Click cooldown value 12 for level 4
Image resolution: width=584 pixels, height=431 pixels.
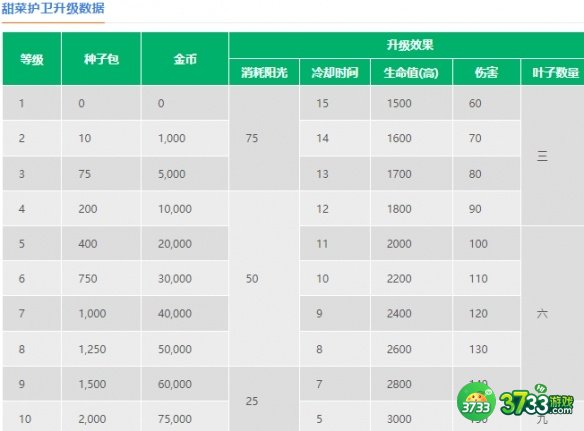[x=335, y=209]
